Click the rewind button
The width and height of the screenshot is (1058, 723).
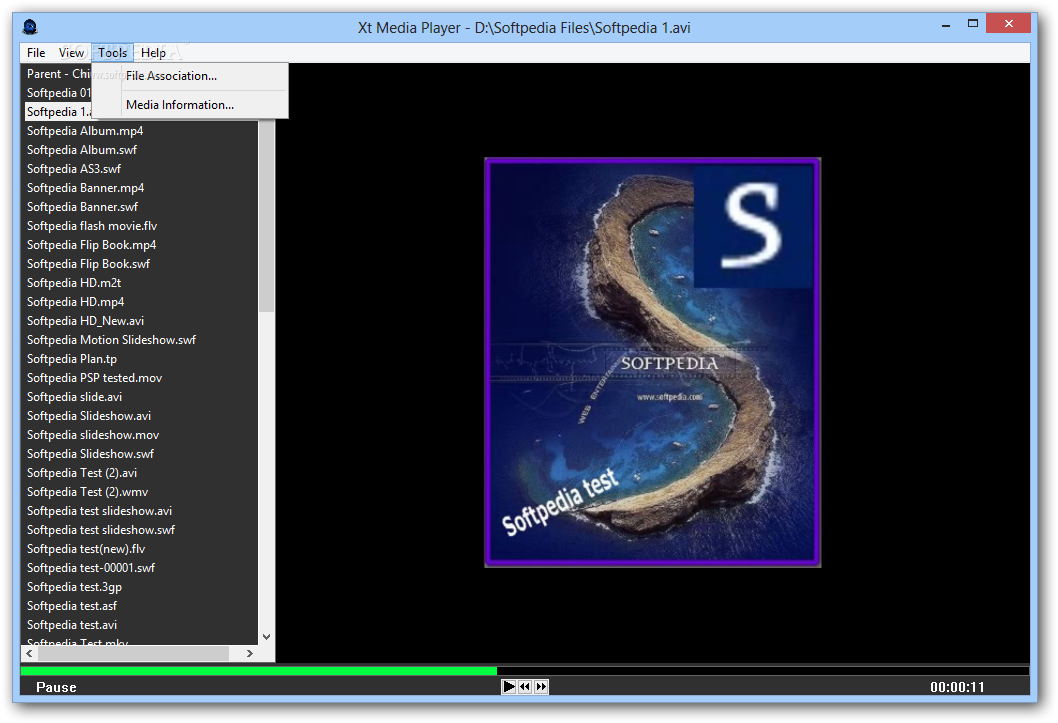click(x=525, y=687)
